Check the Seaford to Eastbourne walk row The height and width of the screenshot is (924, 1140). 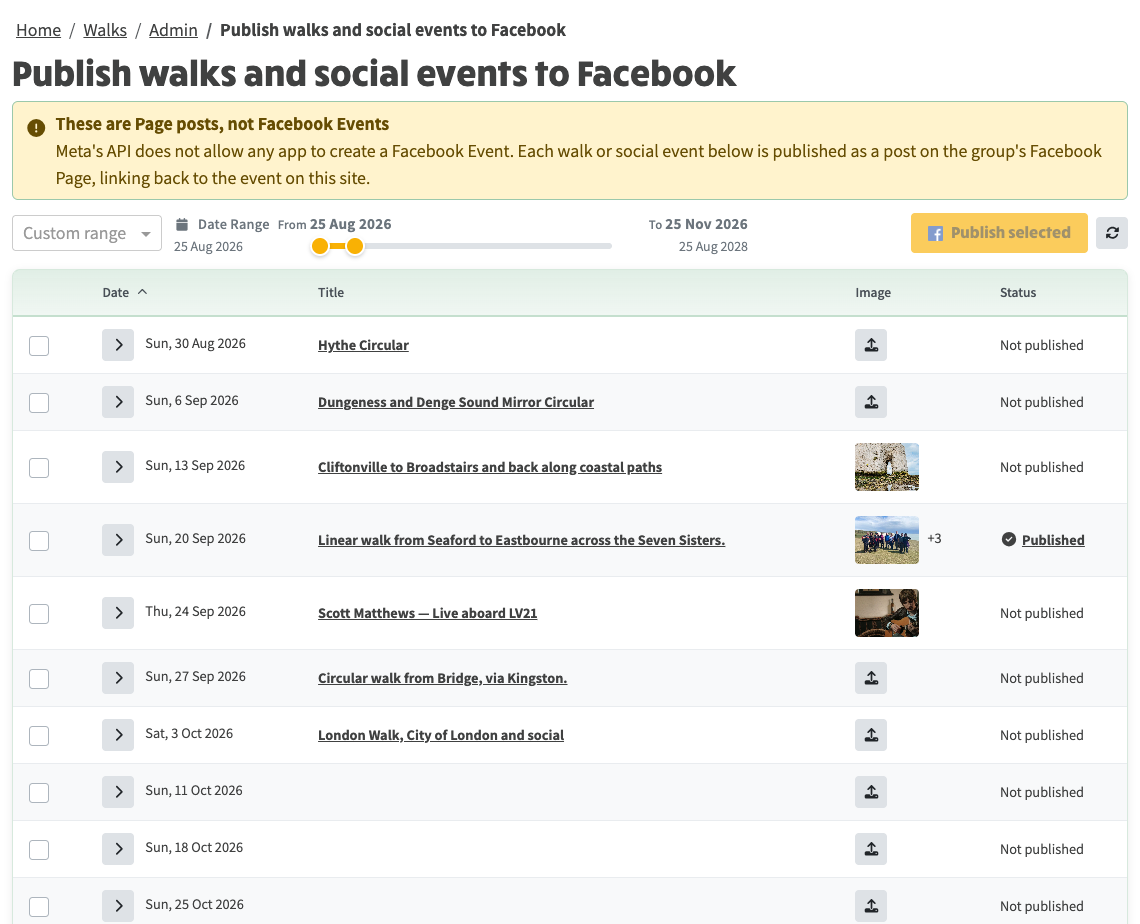pos(39,541)
